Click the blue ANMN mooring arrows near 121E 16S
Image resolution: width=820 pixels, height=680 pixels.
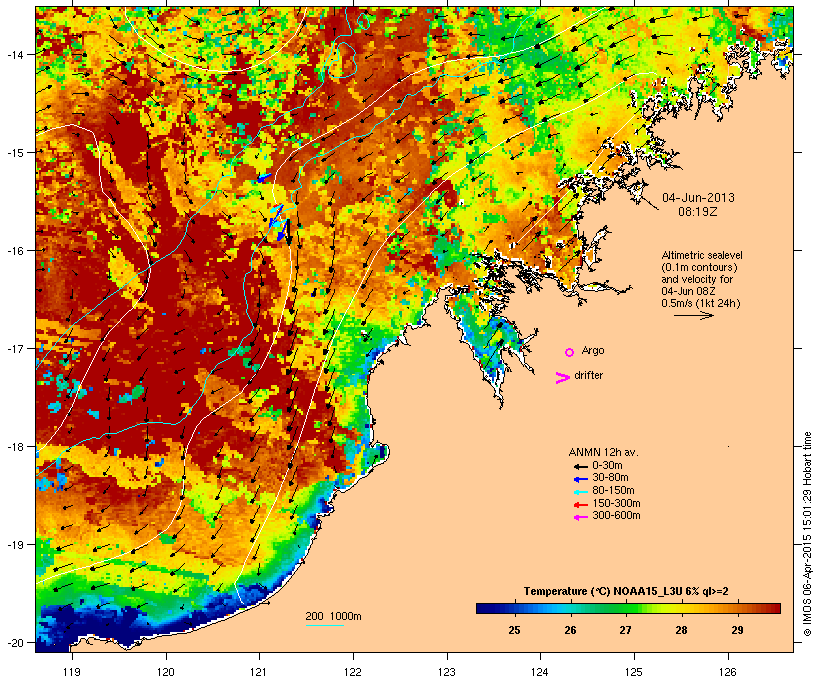point(277,222)
